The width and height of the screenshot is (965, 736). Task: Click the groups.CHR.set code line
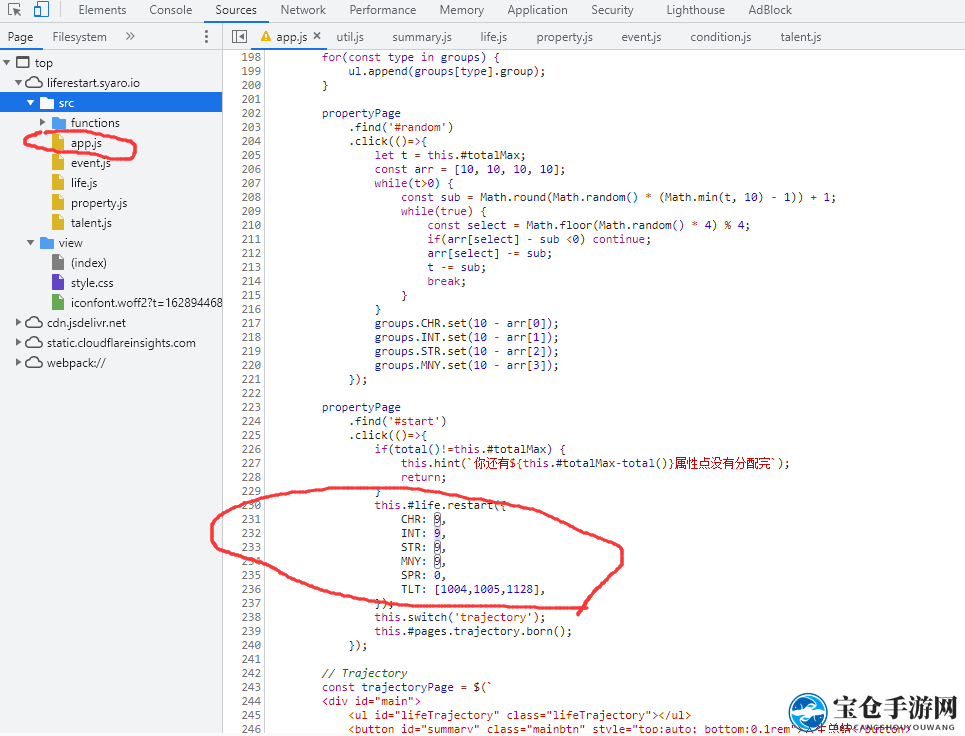tap(466, 323)
